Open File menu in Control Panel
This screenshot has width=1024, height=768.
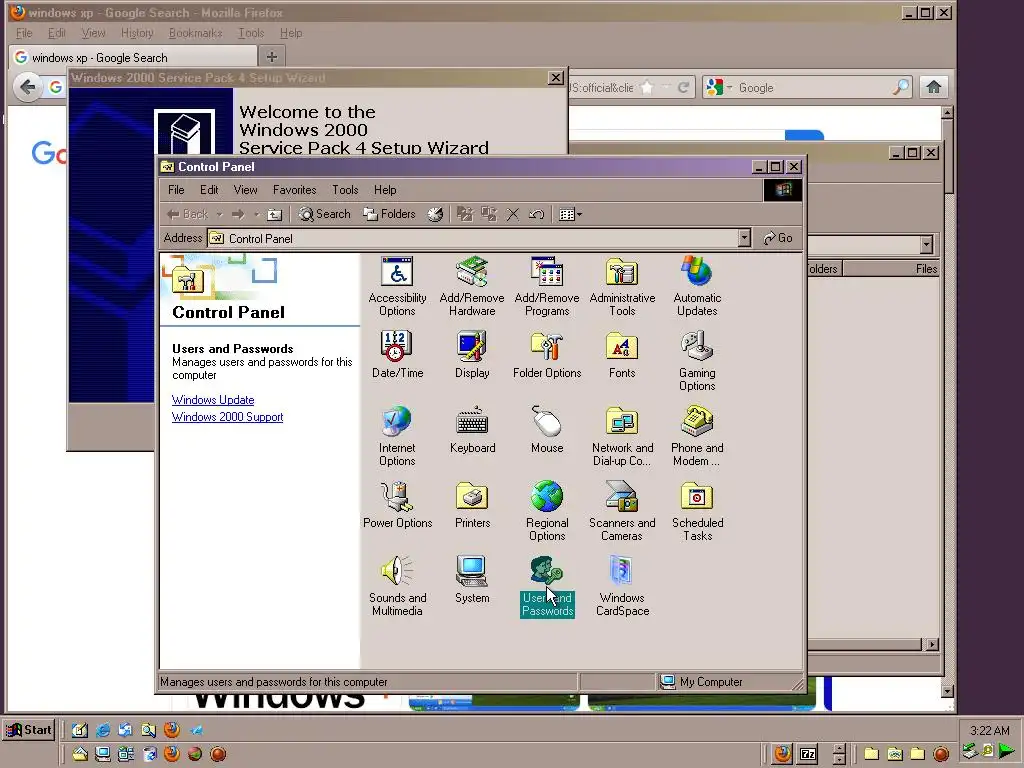tap(176, 190)
